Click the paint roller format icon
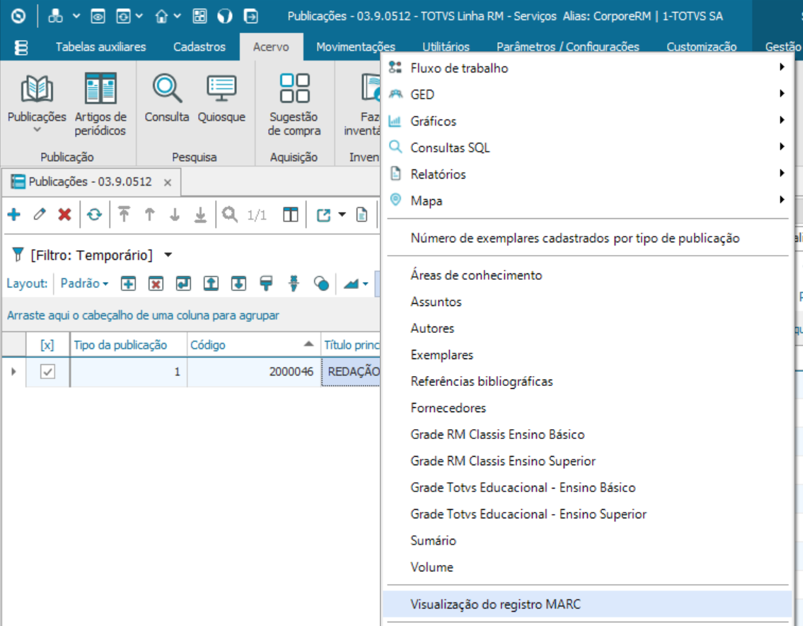 coord(266,283)
